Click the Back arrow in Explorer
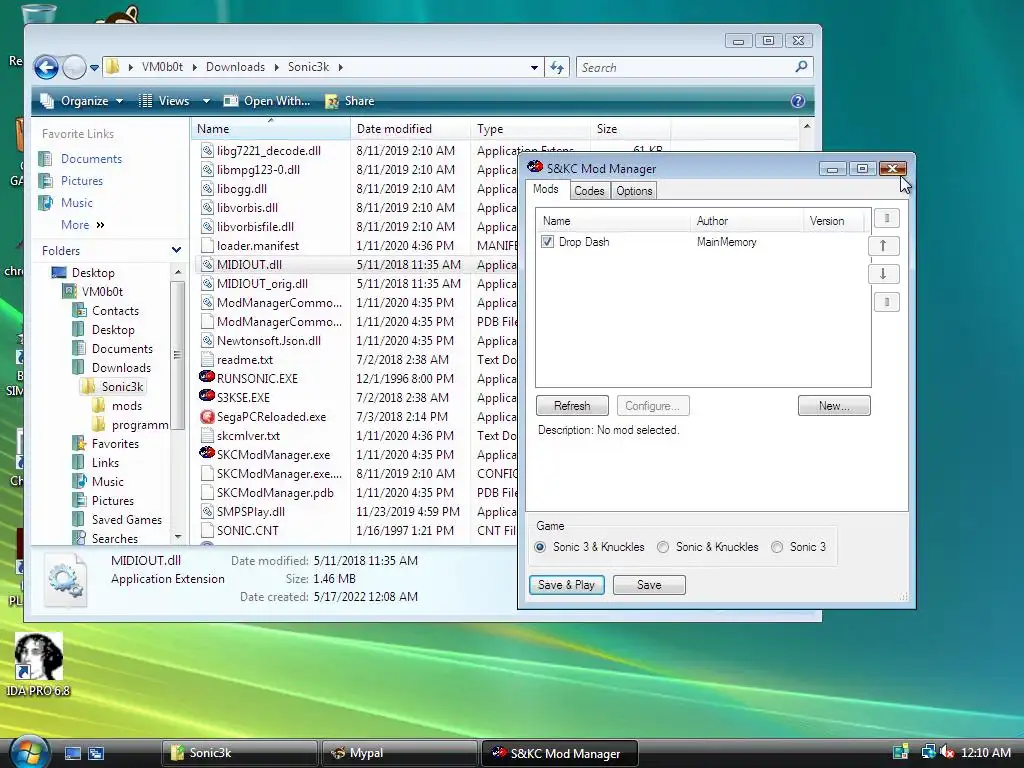The width and height of the screenshot is (1024, 768). 46,67
